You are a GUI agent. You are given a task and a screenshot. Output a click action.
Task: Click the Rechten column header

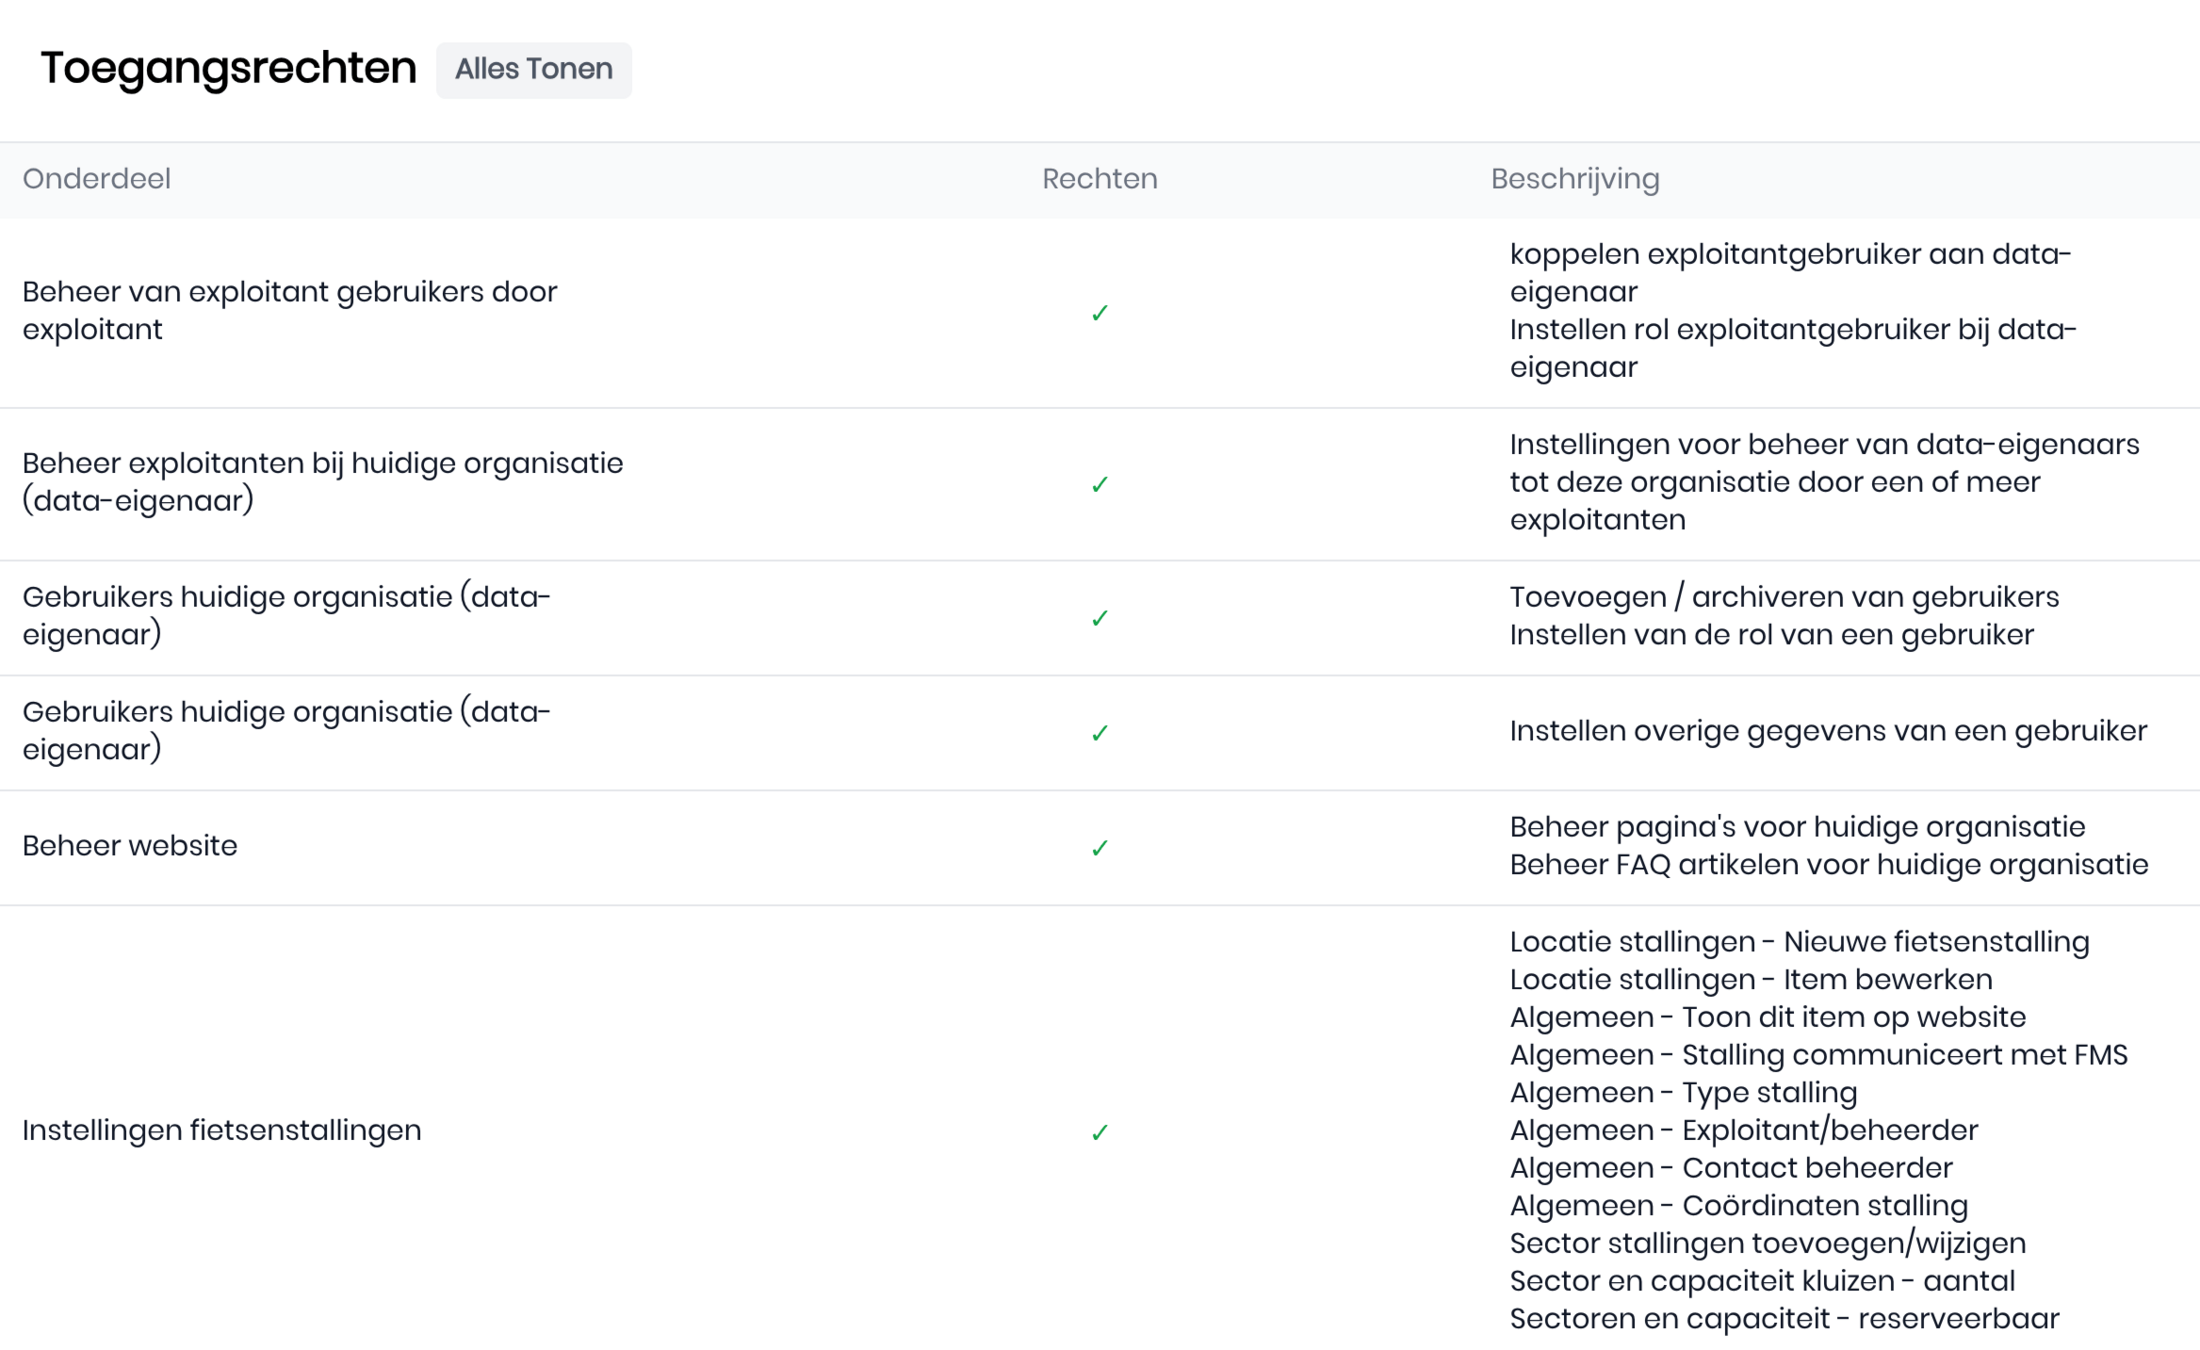pyautogui.click(x=1099, y=179)
